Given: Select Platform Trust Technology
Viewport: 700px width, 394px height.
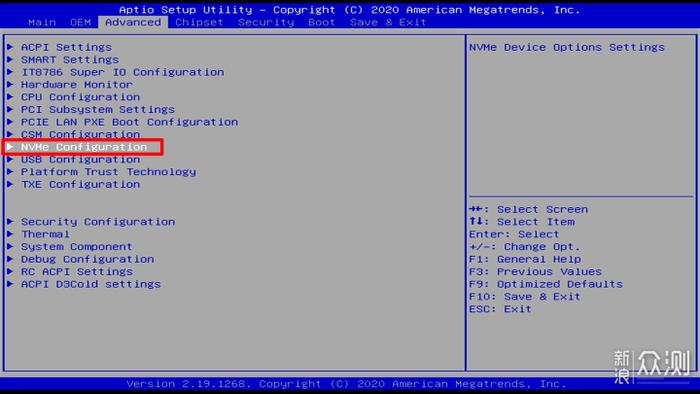Looking at the screenshot, I should click(x=108, y=172).
